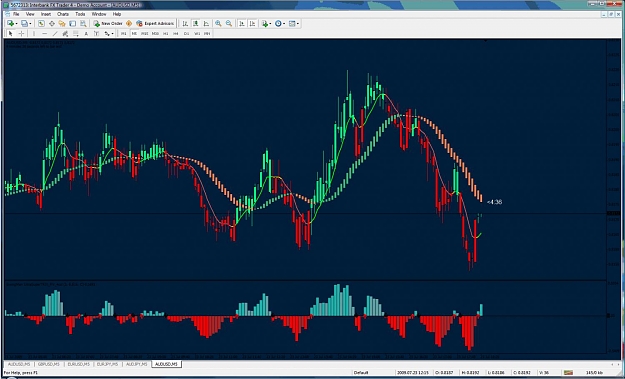Select the M30 timeframe button
Screen dimensions: 625x379
point(155,33)
